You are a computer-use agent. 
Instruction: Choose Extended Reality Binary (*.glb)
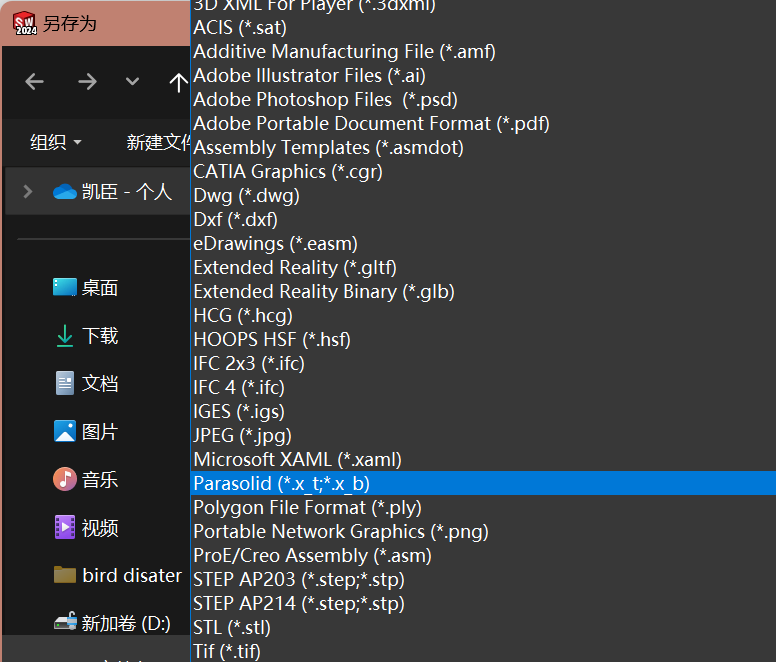click(x=483, y=291)
